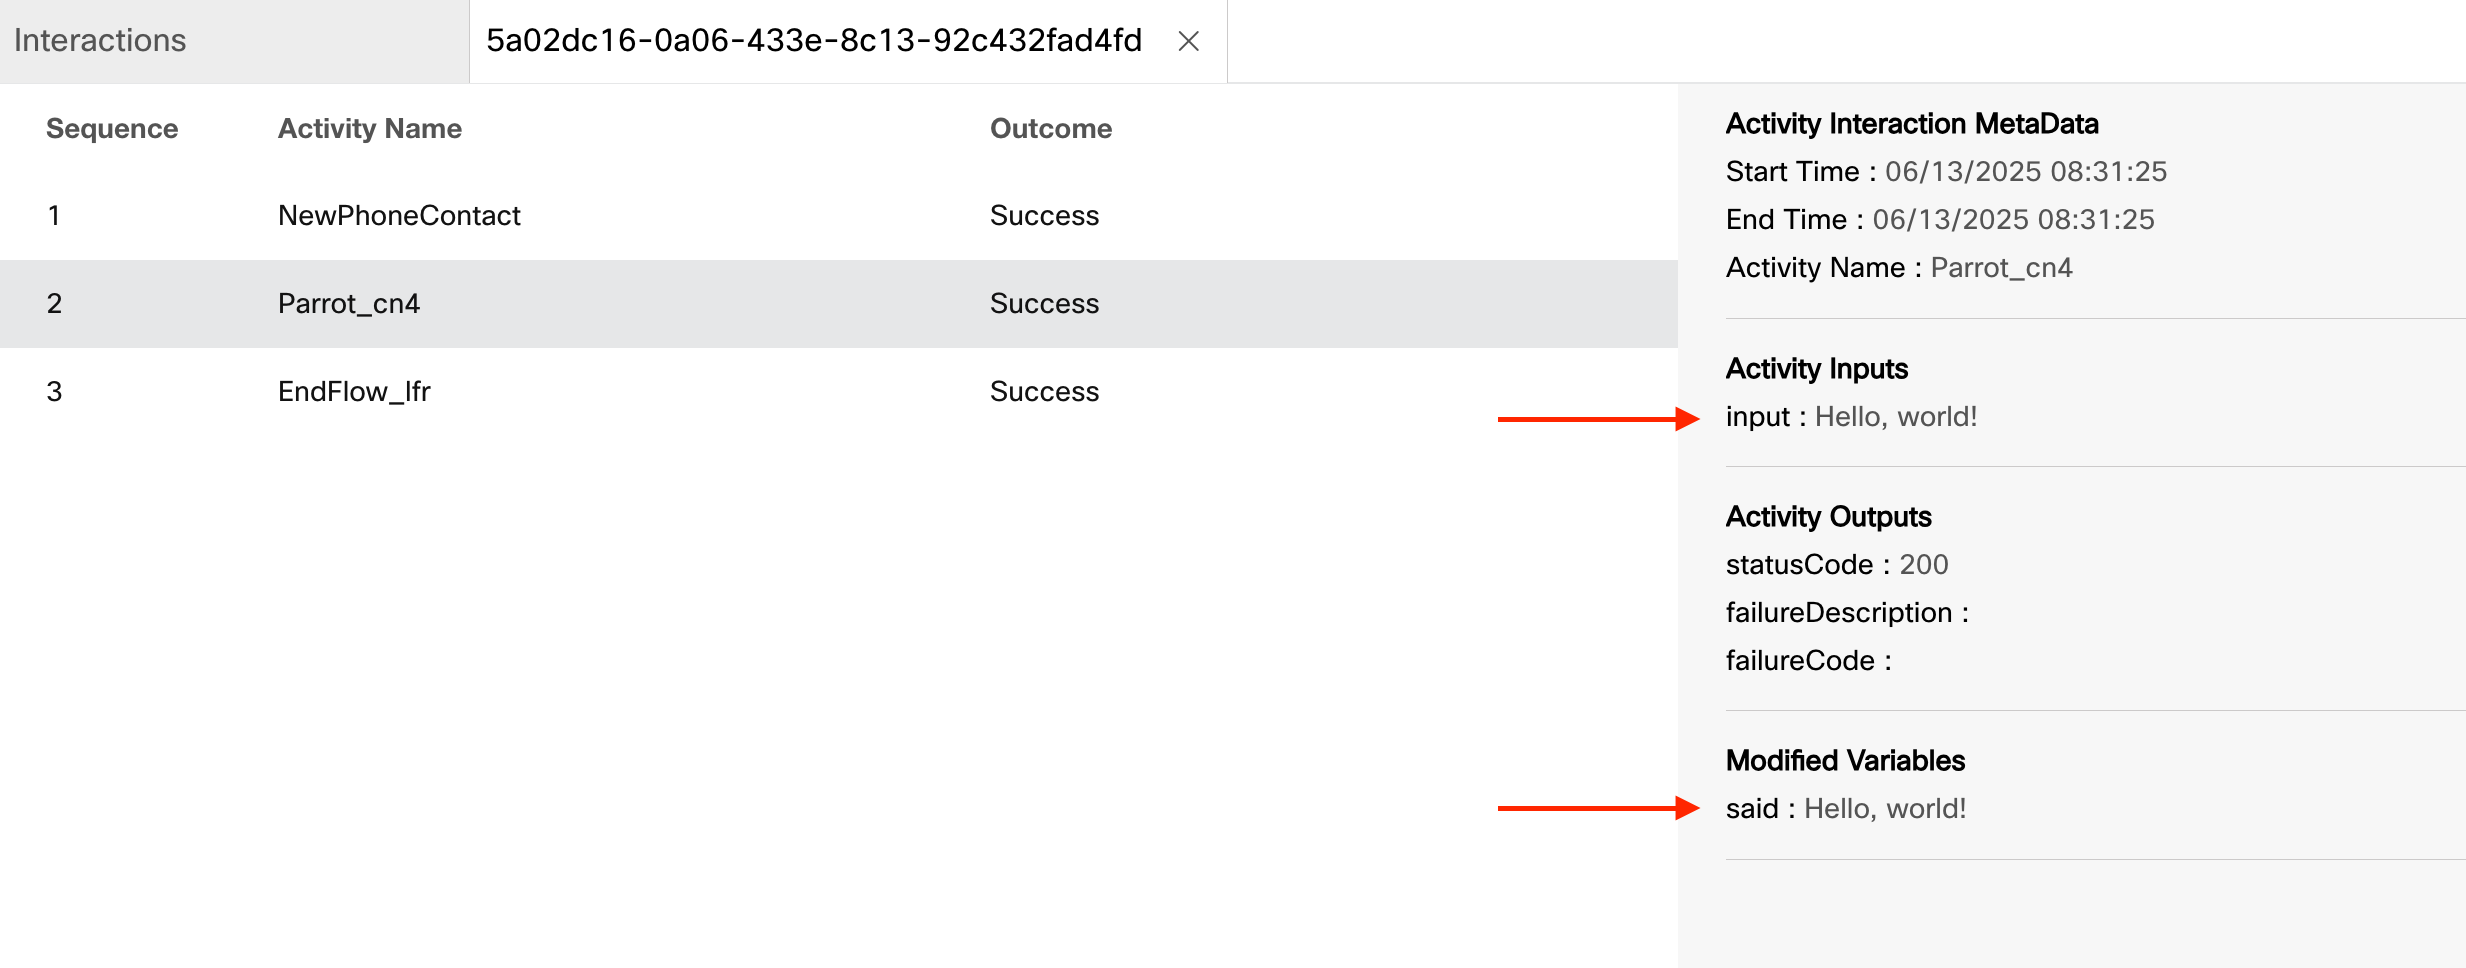The height and width of the screenshot is (968, 2466).
Task: Click the statusCode 200 value
Action: [1924, 565]
